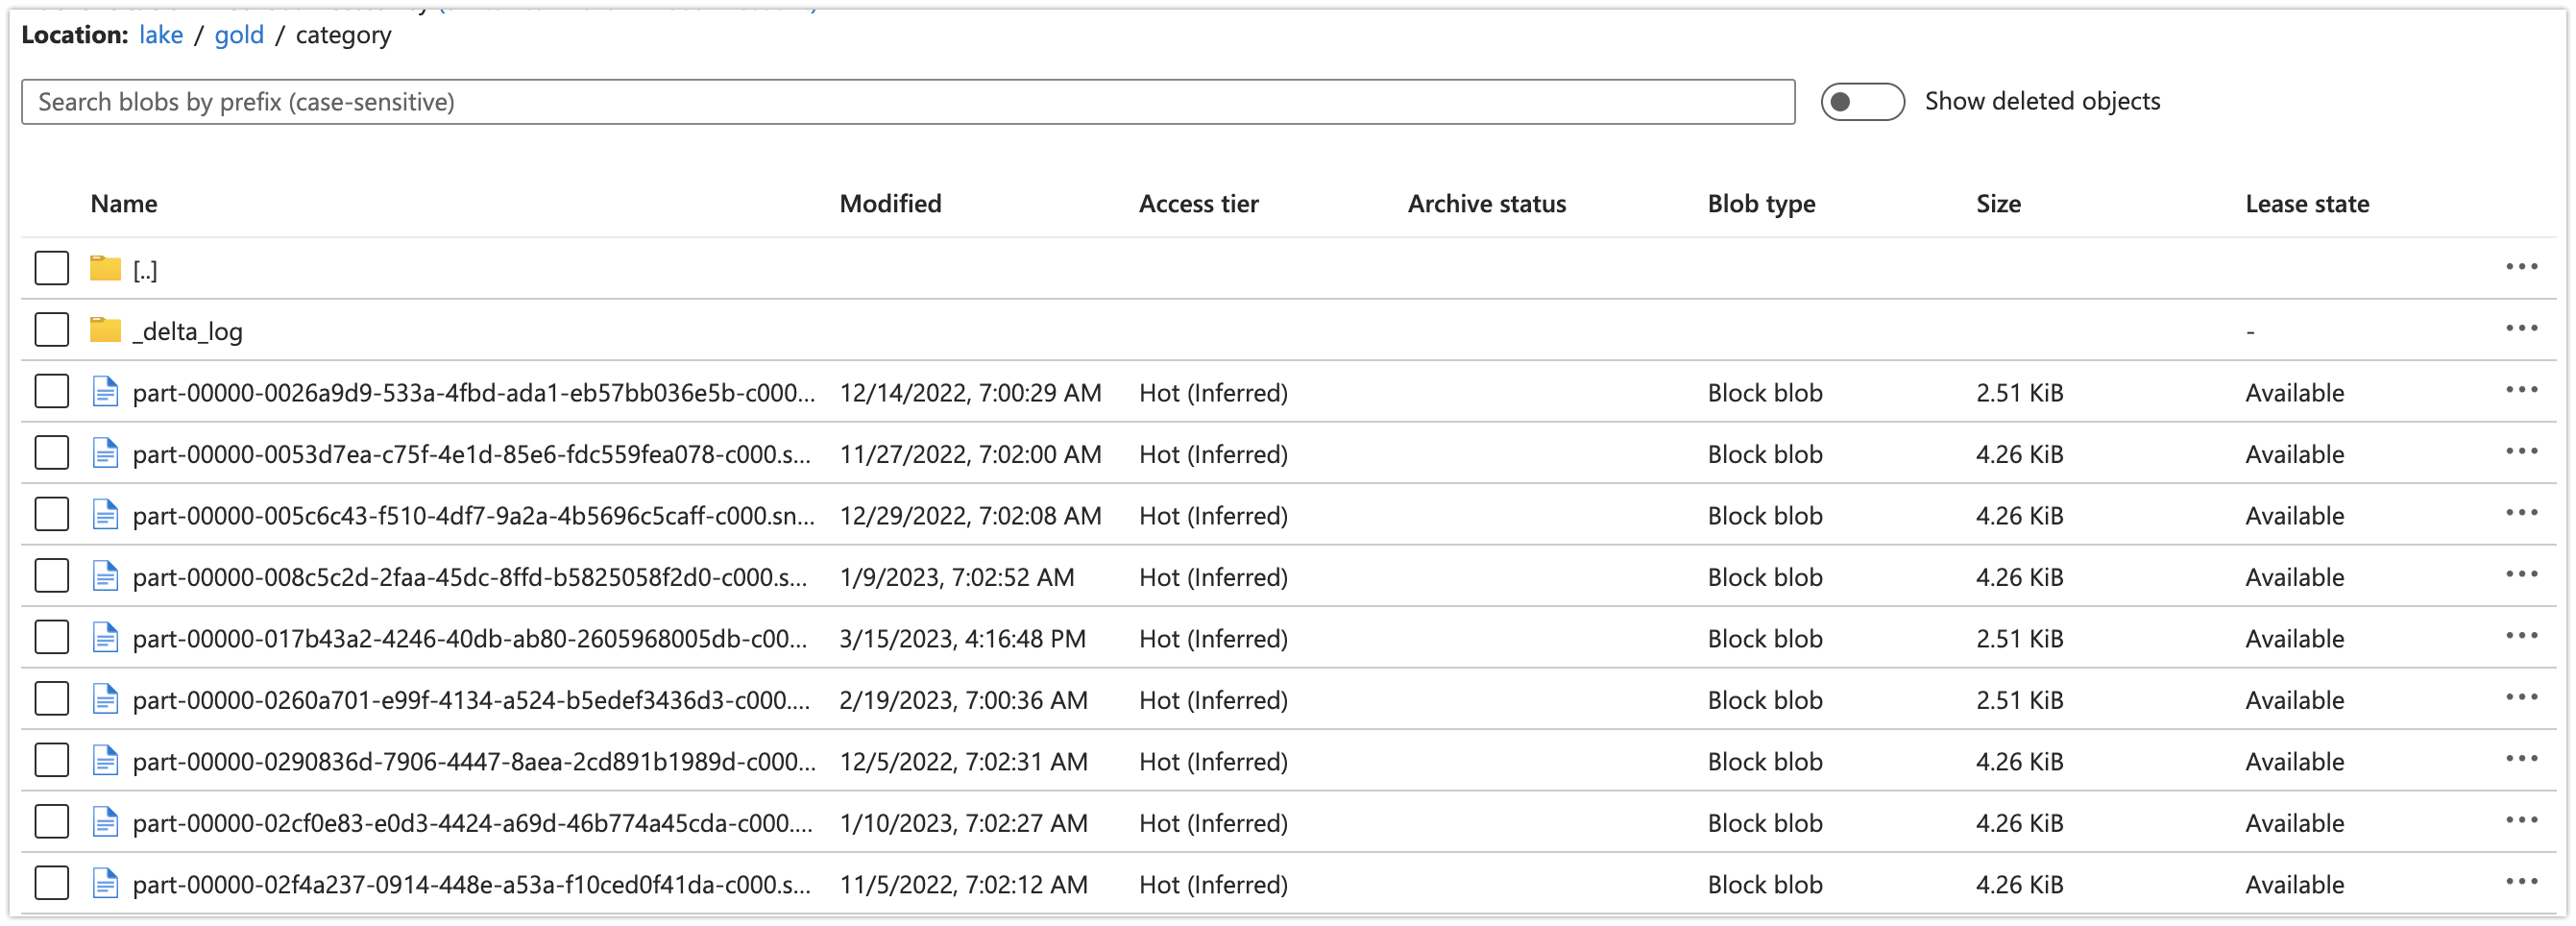Navigate to the lake breadcrumb link
Image resolution: width=2576 pixels, height=926 pixels.
(x=160, y=34)
